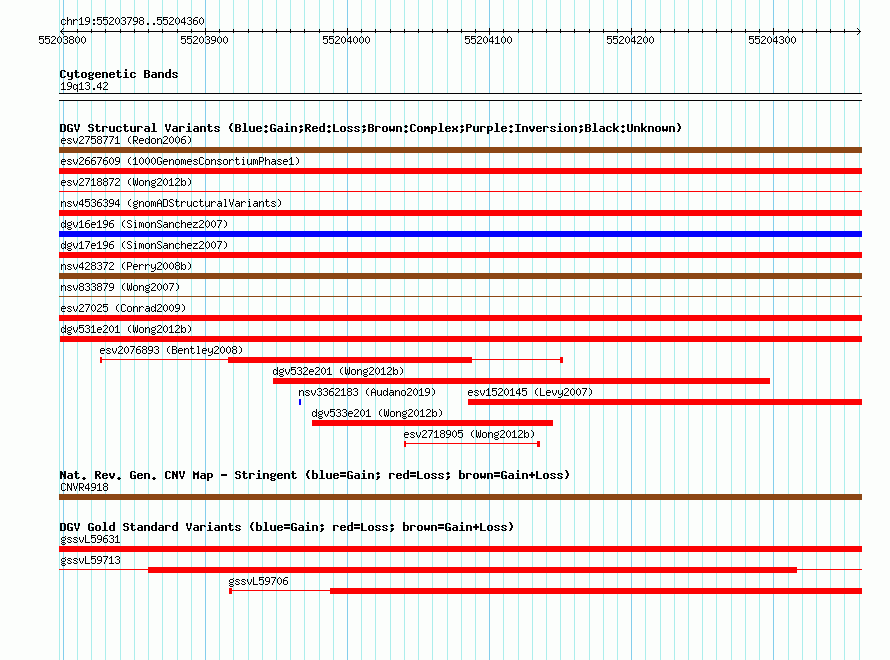Open the esv27025 (Conrad2009) label
Image resolution: width=890 pixels, height=660 pixels.
[123, 308]
